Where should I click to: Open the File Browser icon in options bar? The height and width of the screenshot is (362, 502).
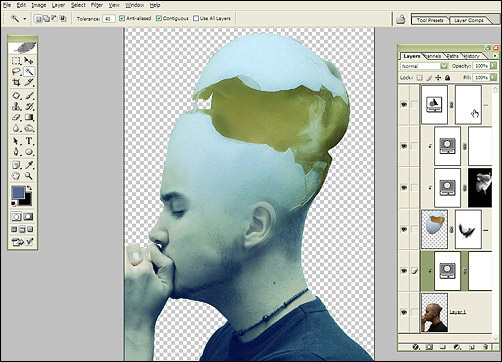click(401, 19)
